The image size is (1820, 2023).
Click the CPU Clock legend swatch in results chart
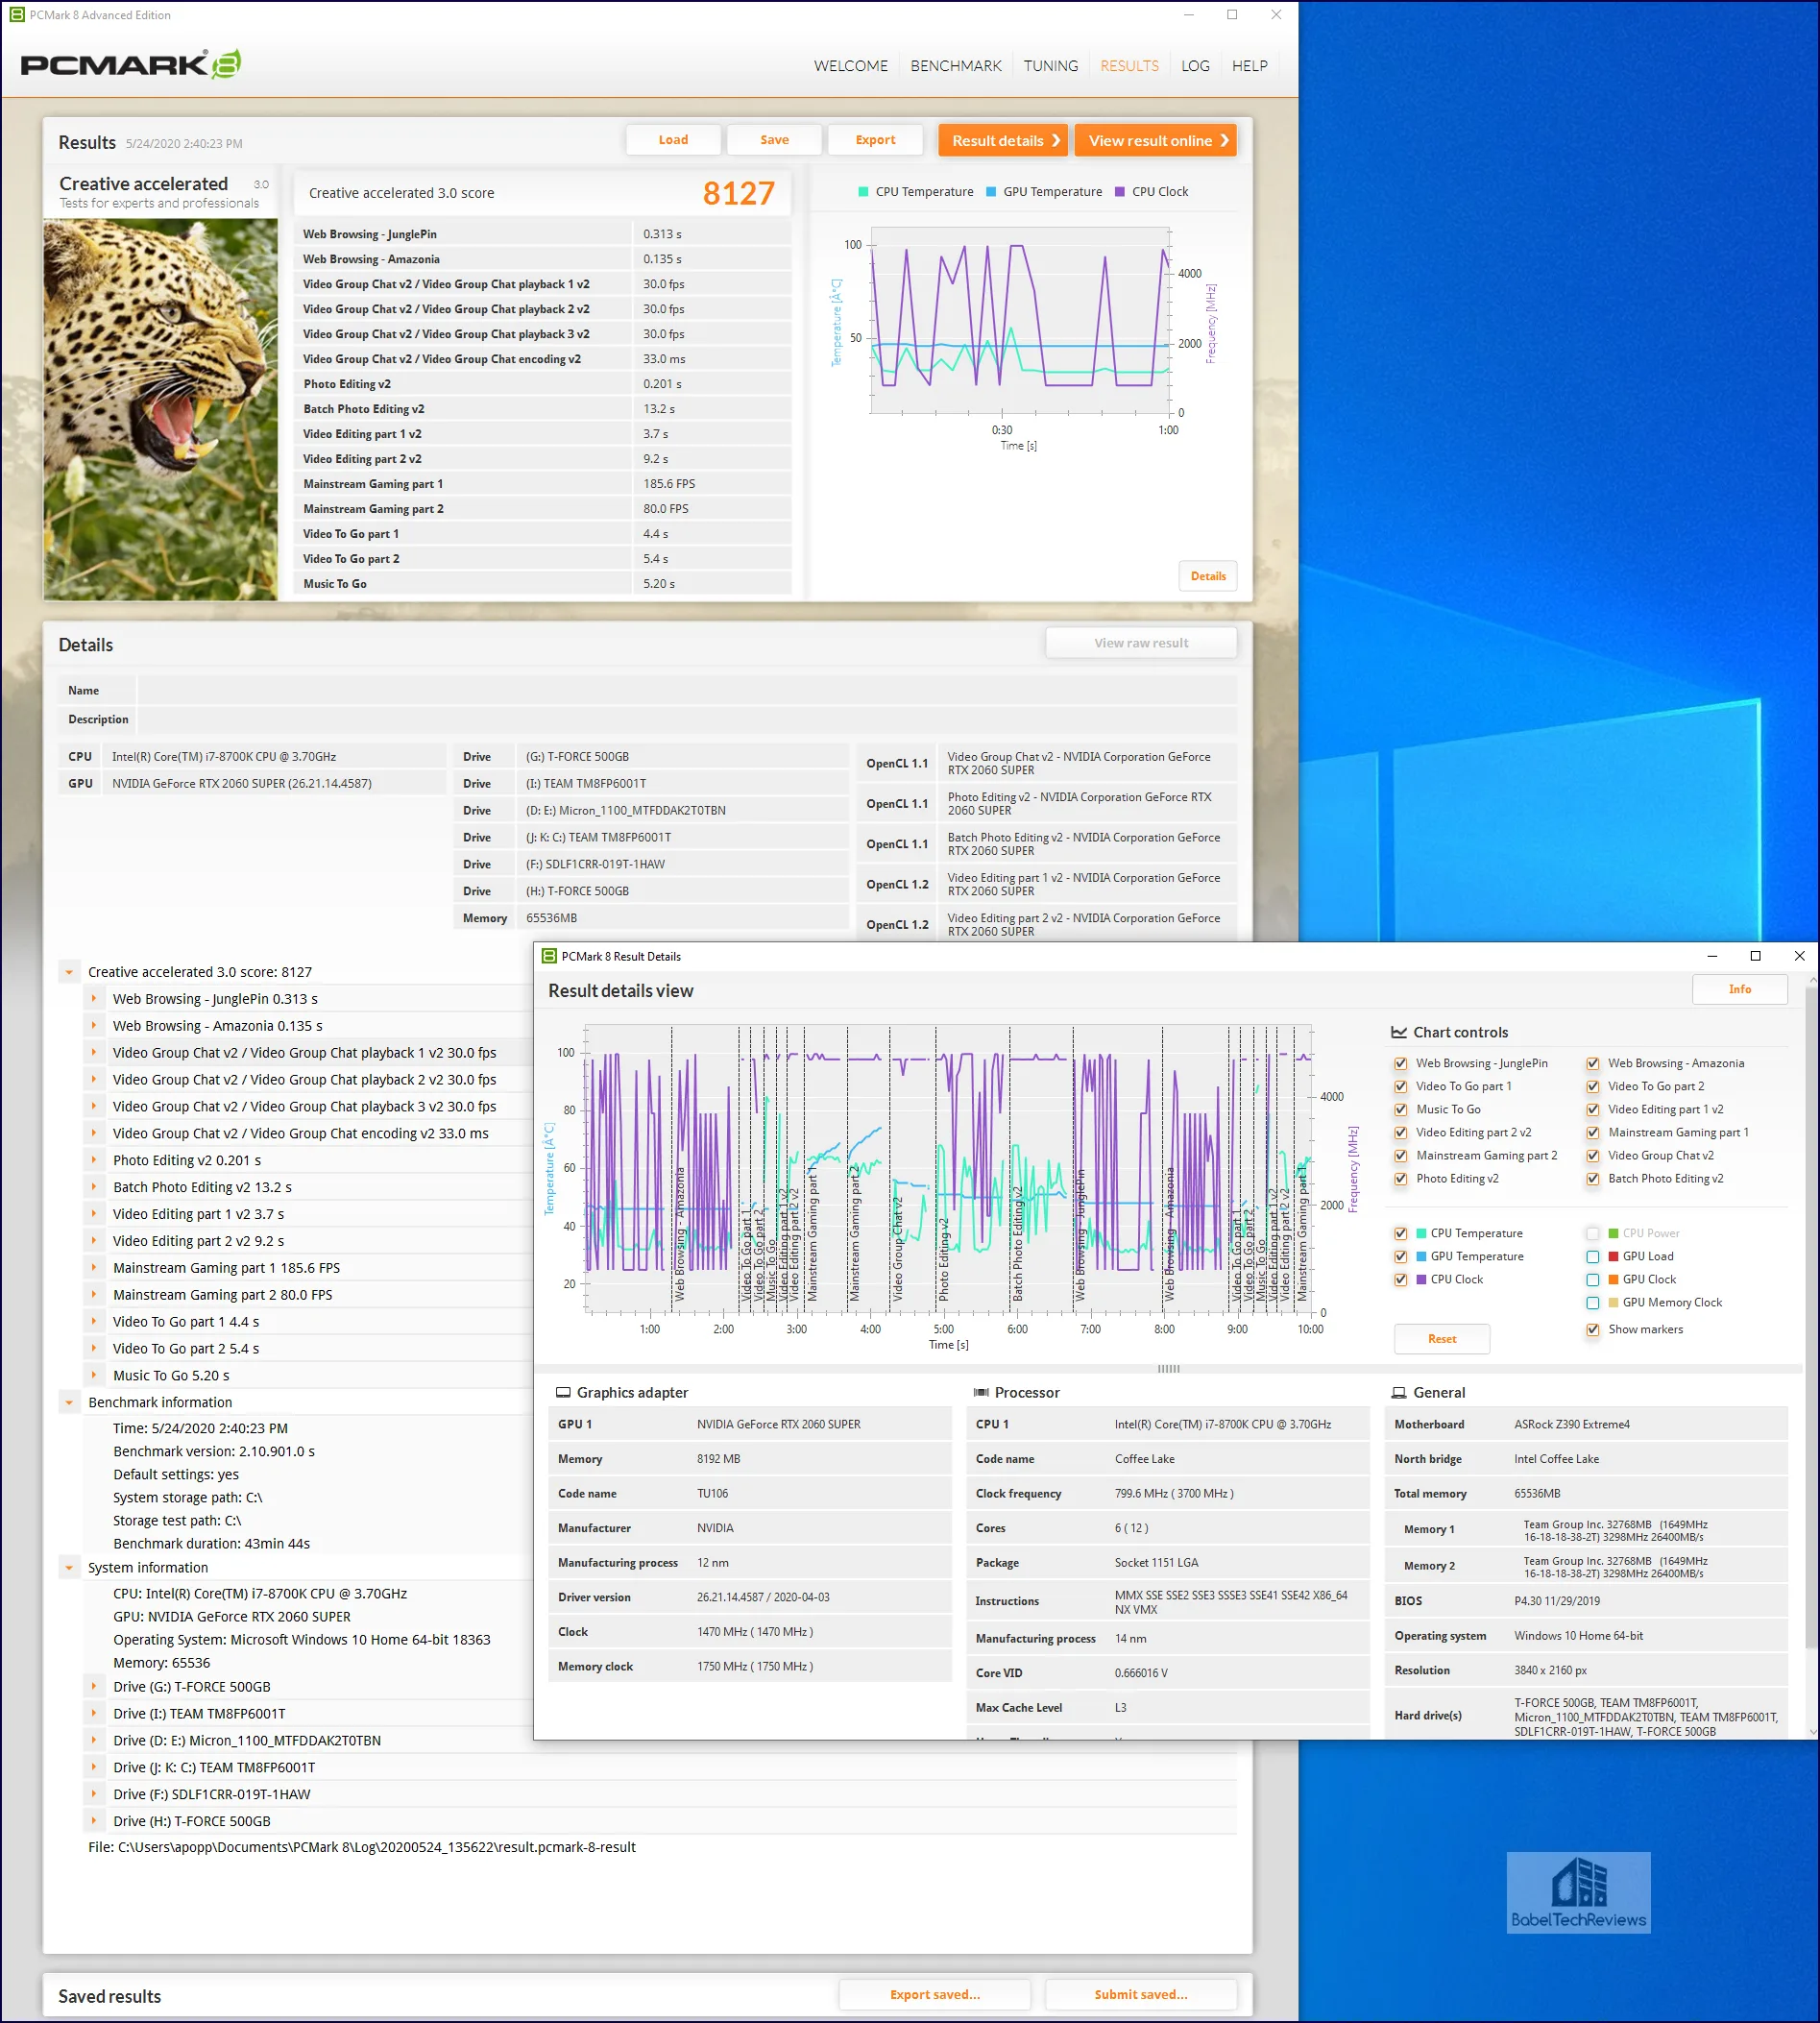[x=1120, y=192]
